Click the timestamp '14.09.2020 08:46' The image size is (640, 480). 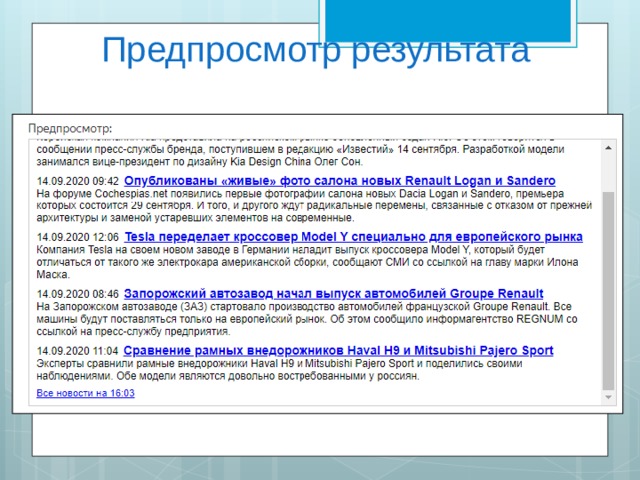78,294
